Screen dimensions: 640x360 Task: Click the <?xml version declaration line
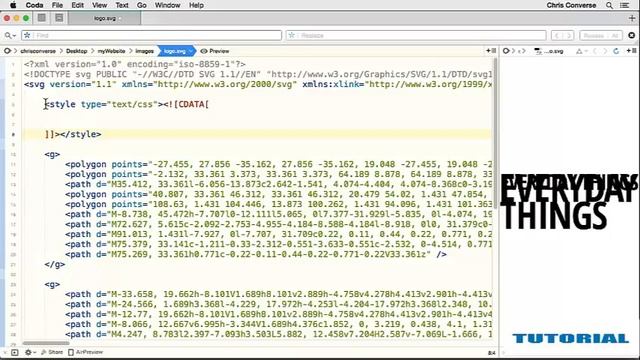[x=135, y=64]
